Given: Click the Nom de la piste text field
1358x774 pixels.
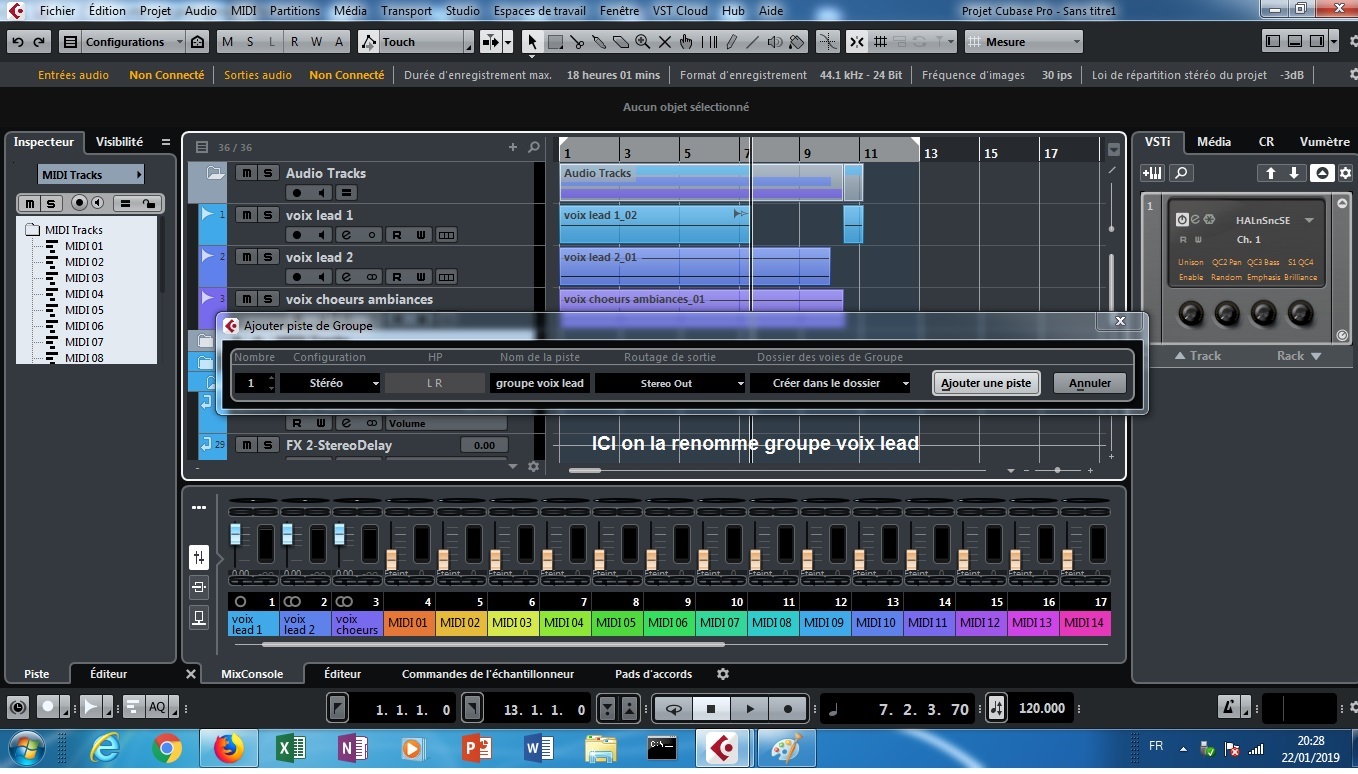Looking at the screenshot, I should point(540,383).
